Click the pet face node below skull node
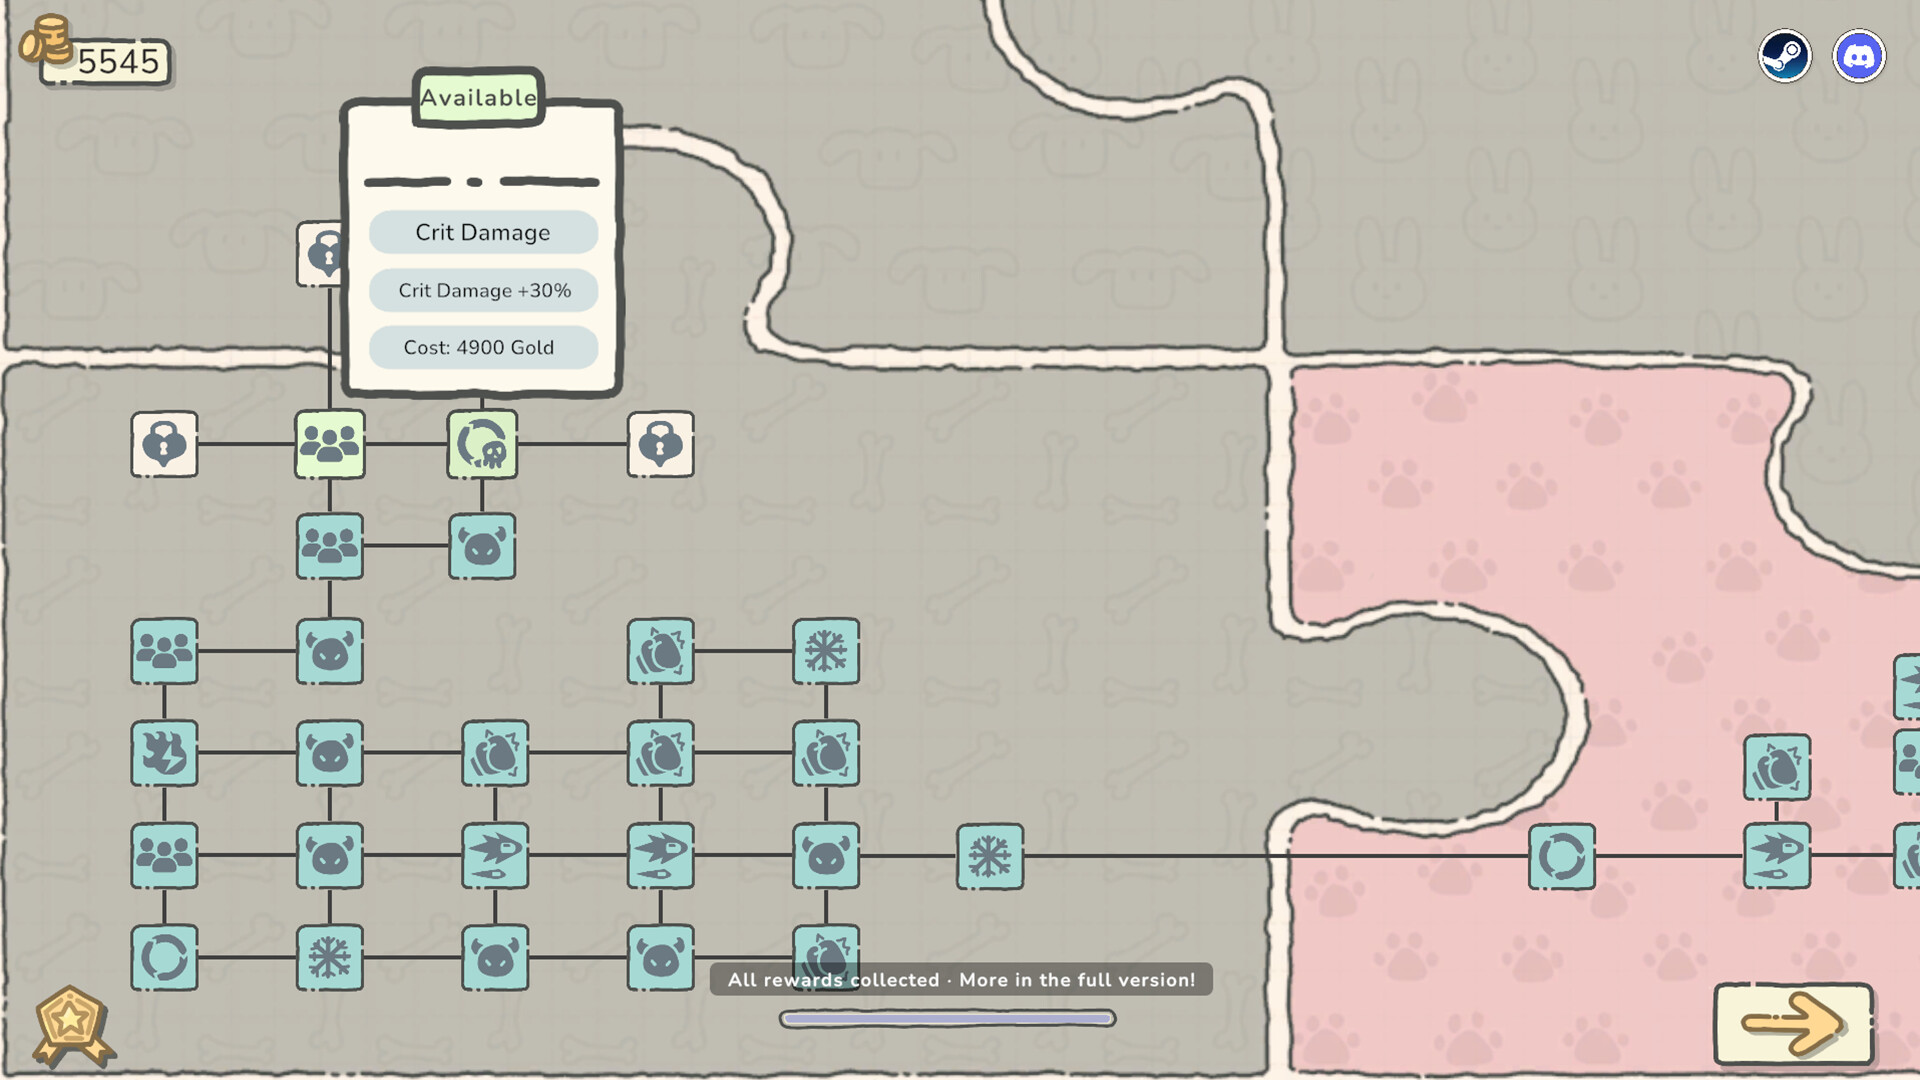 coord(482,547)
